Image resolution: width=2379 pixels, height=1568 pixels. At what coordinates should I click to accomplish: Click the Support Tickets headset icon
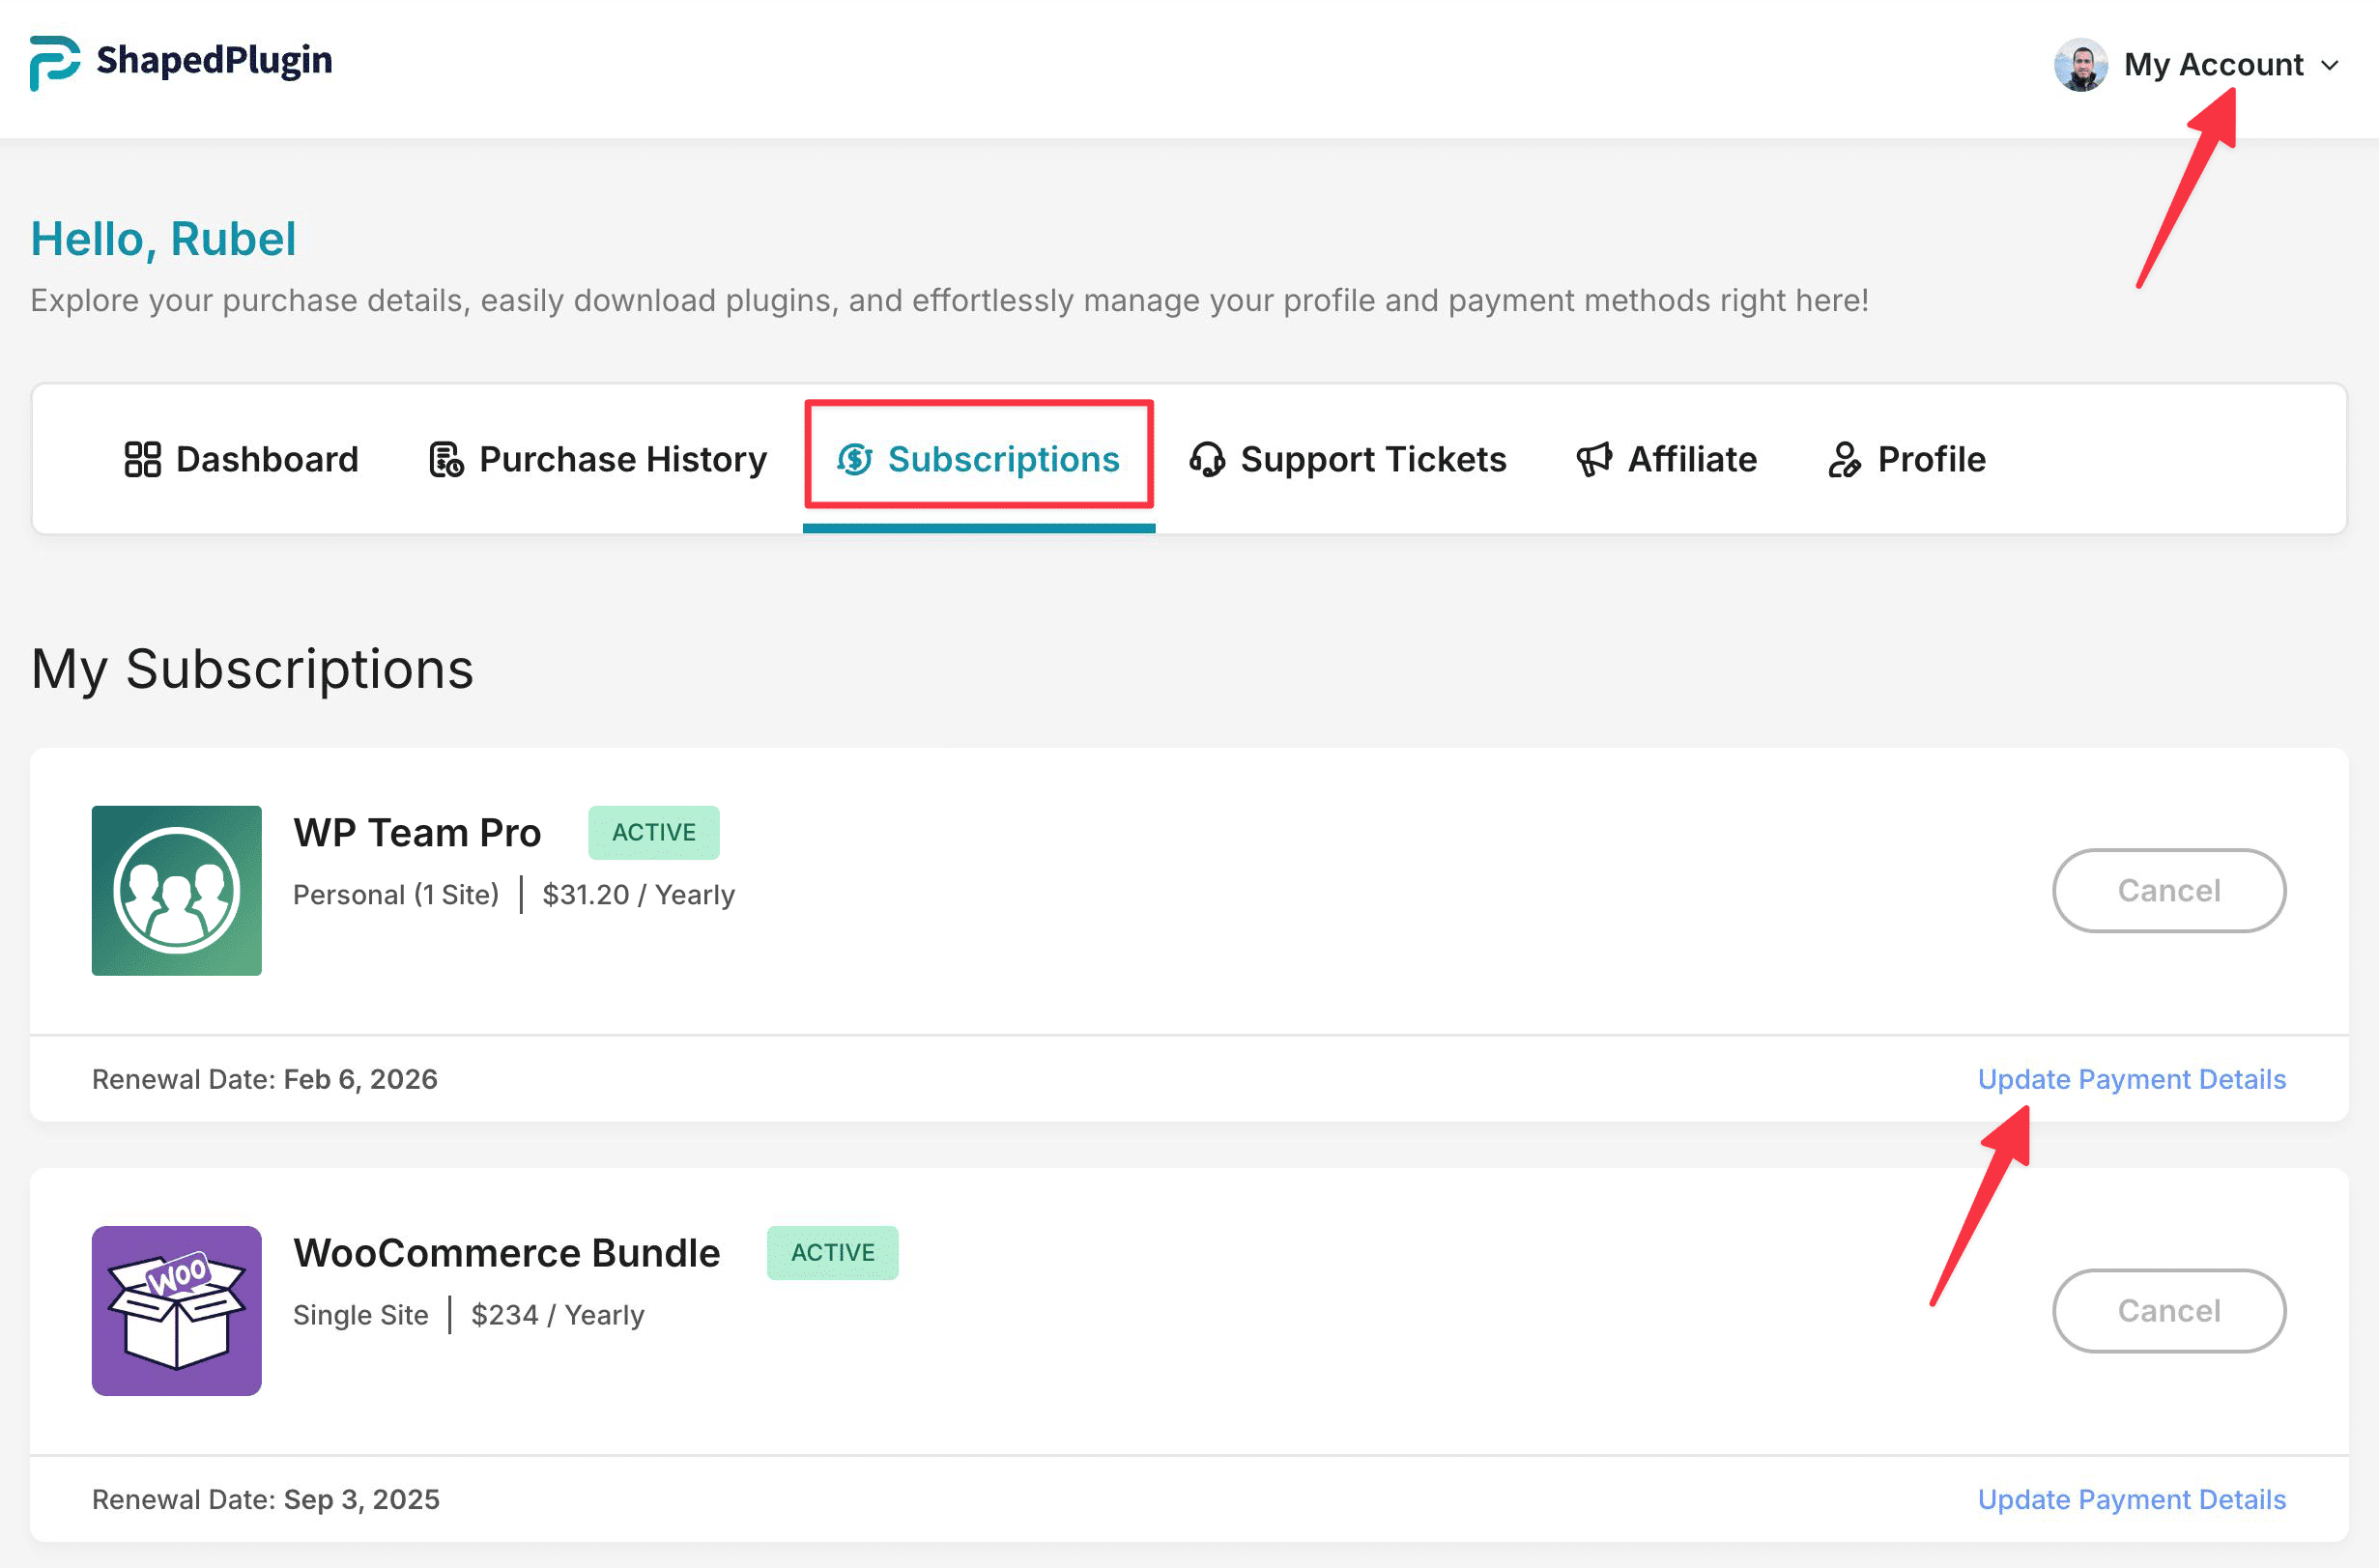pyautogui.click(x=1207, y=459)
